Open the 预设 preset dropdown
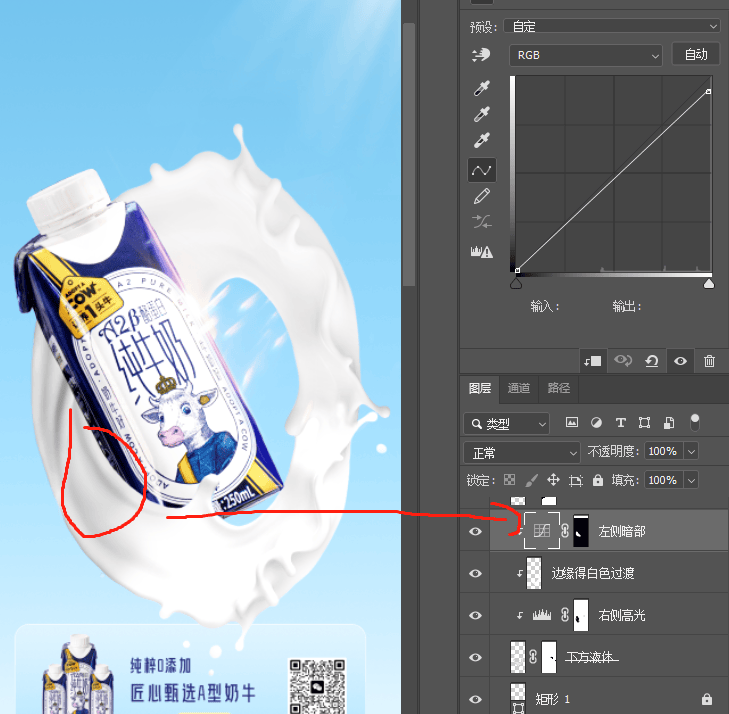The width and height of the screenshot is (729, 714). 612,26
